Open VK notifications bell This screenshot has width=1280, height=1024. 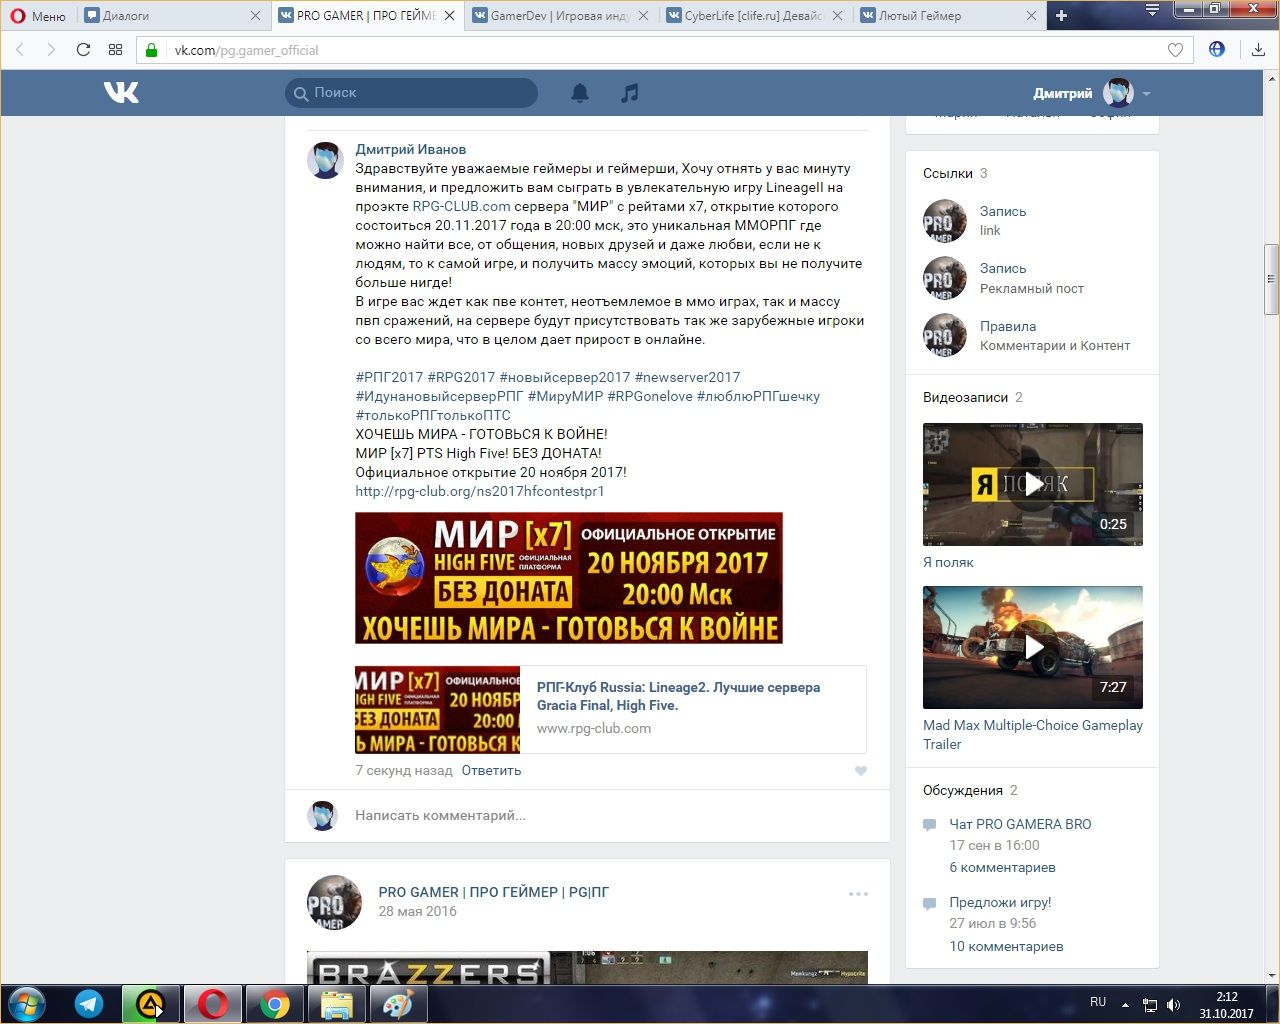pyautogui.click(x=580, y=93)
